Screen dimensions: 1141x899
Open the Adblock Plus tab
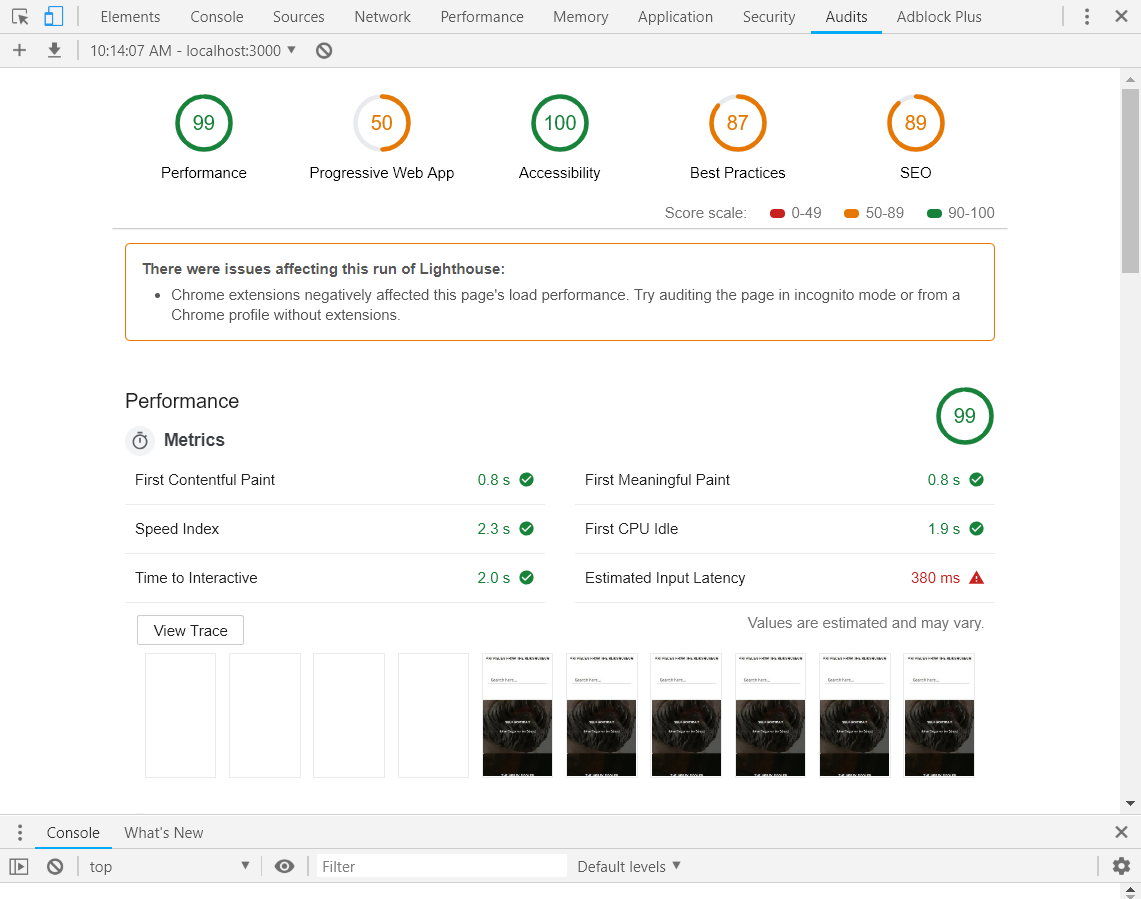coord(939,17)
